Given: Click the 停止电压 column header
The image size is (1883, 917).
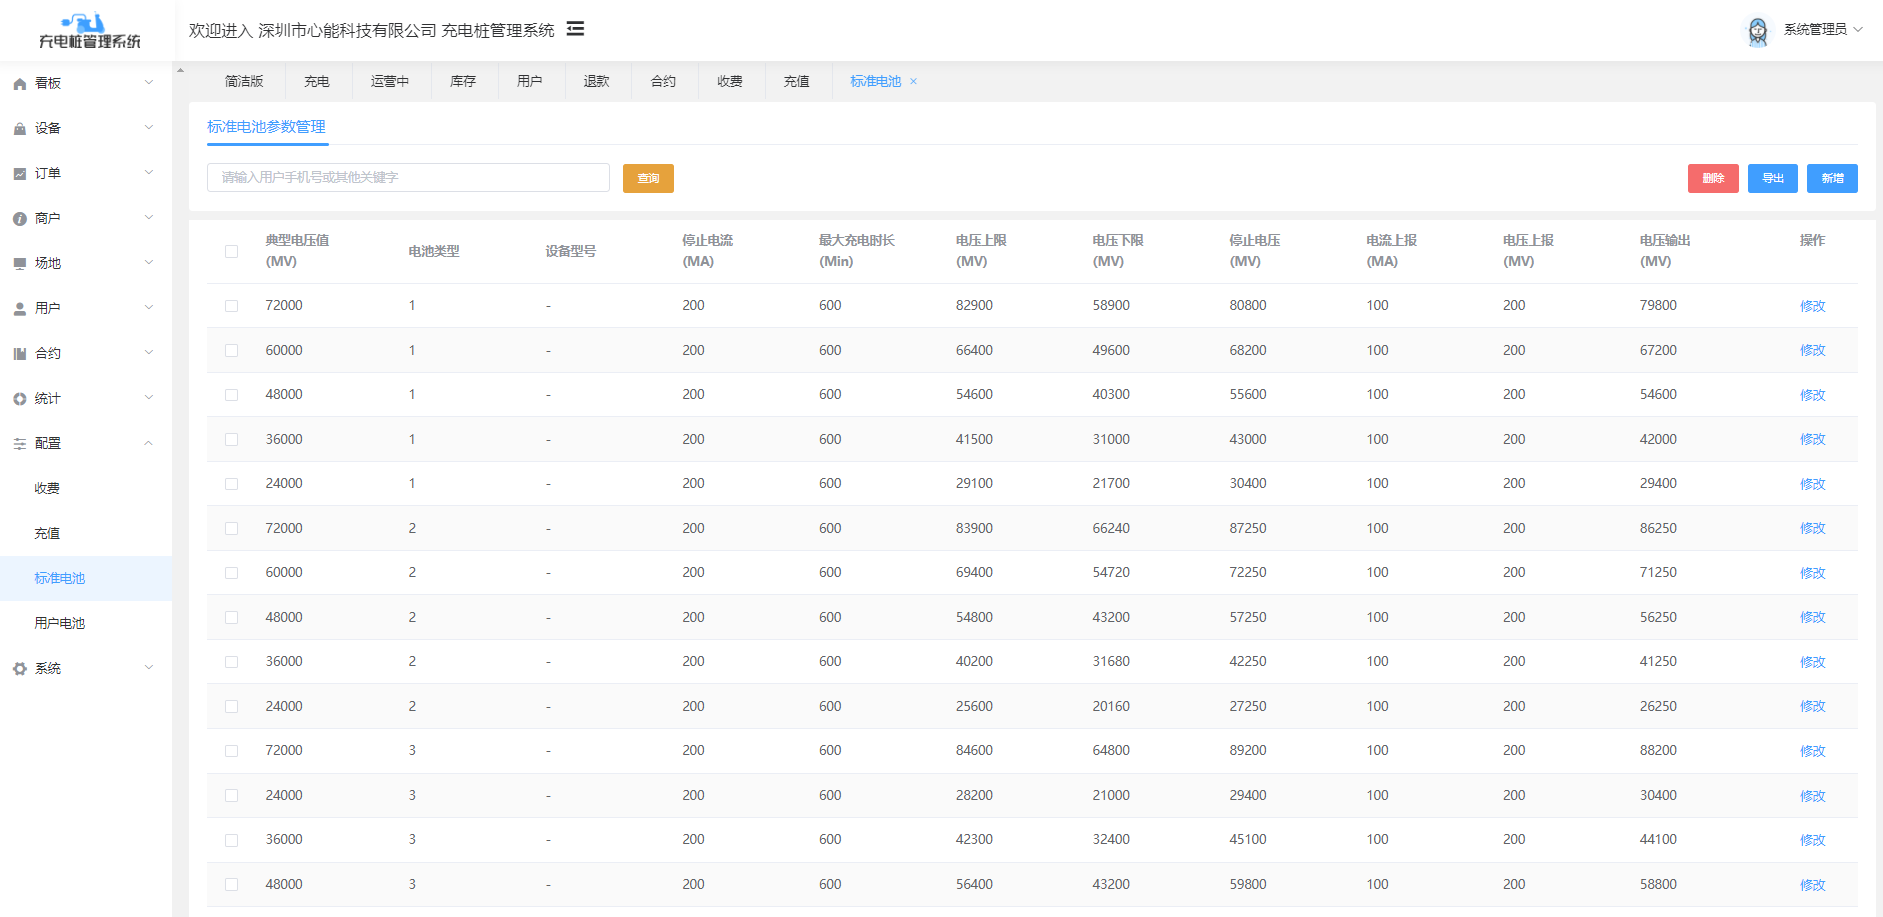Looking at the screenshot, I should [x=1255, y=251].
